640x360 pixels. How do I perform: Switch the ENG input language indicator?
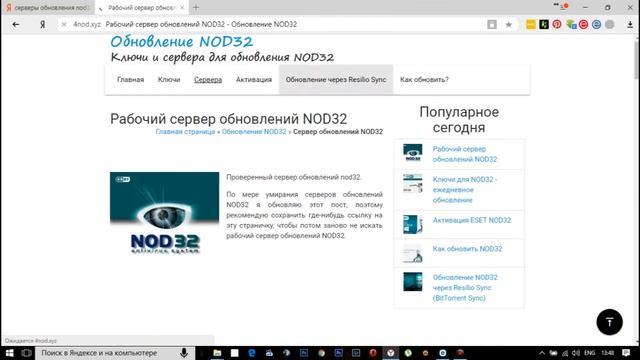[x=589, y=353]
